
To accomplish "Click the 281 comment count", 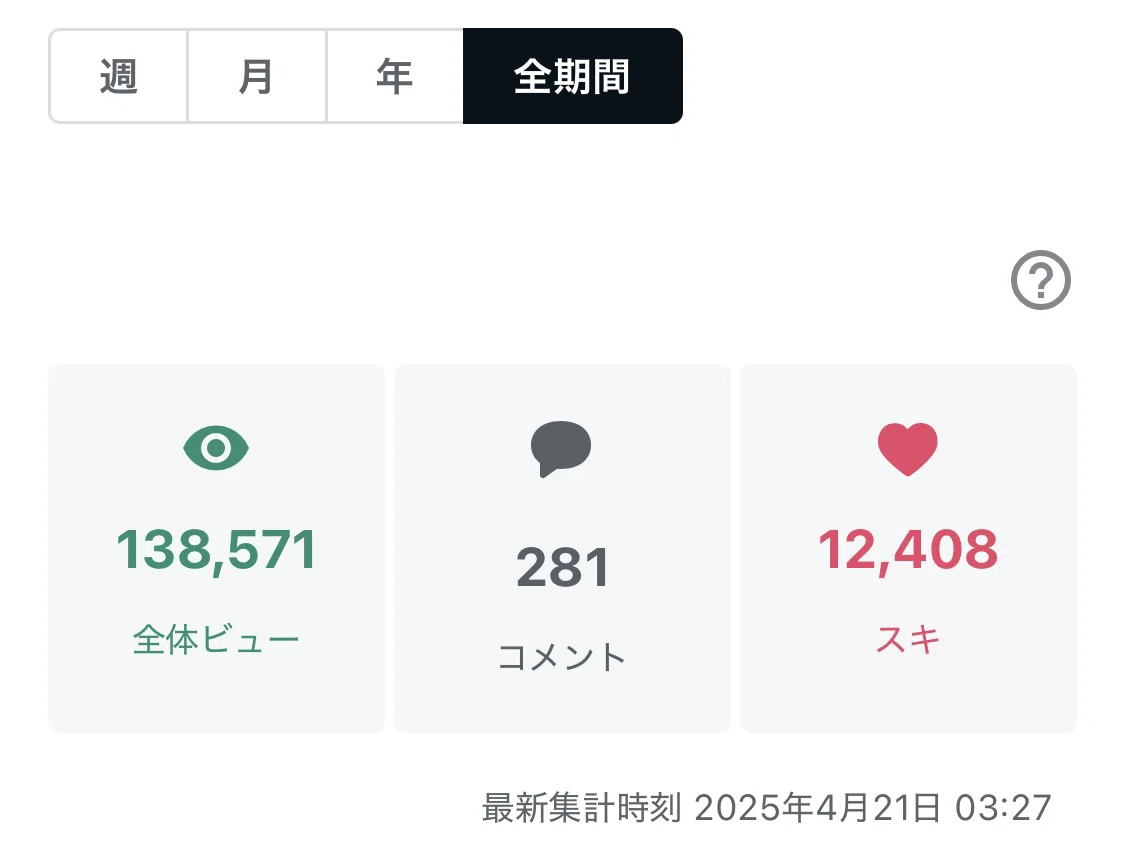I will (562, 567).
